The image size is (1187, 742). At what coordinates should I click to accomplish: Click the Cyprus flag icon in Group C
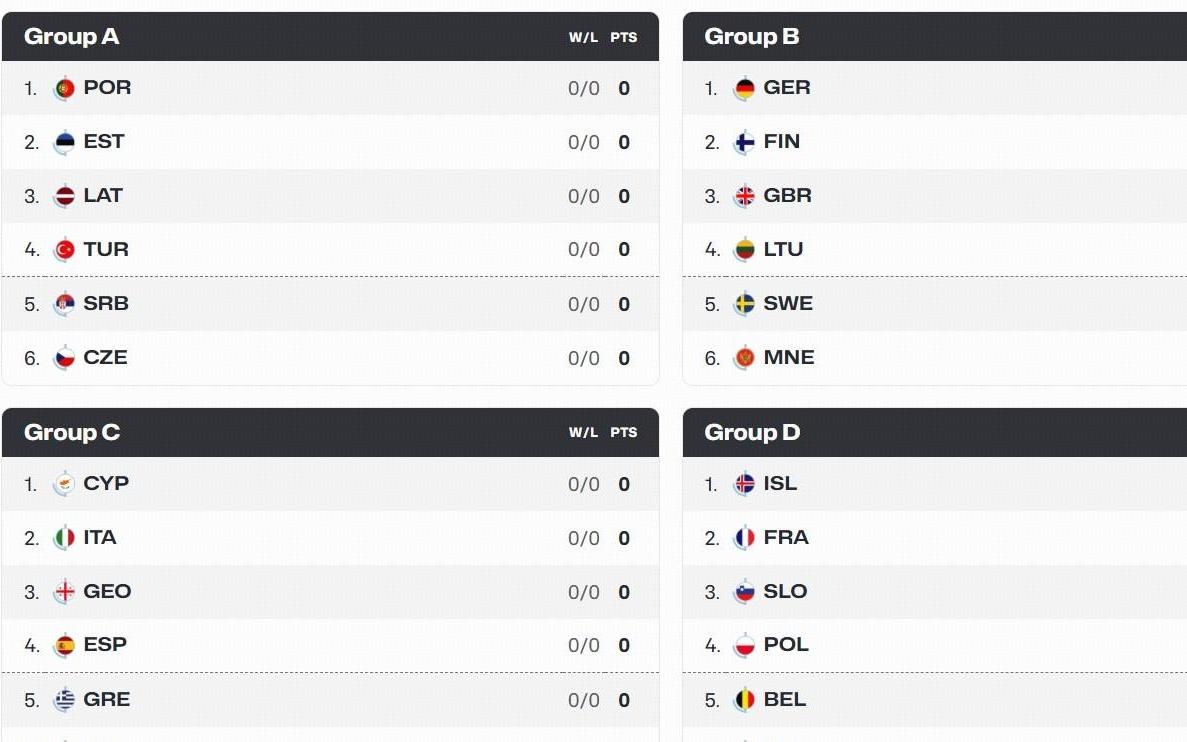click(x=64, y=484)
